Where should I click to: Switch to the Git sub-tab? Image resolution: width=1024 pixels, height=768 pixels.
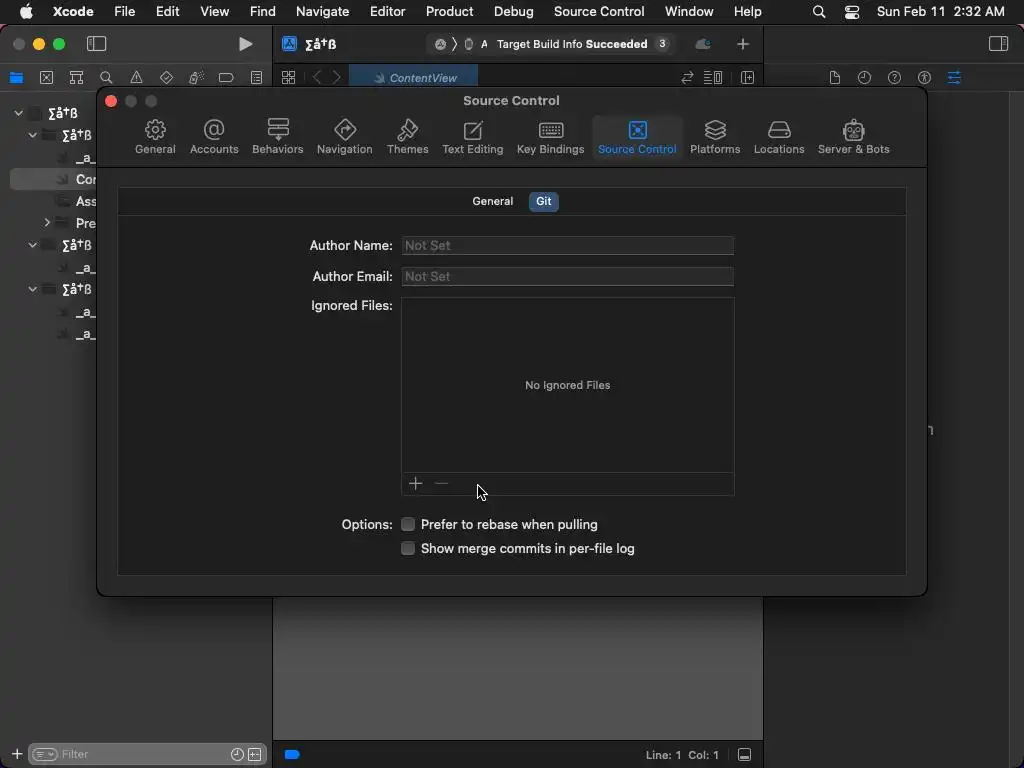tap(543, 201)
